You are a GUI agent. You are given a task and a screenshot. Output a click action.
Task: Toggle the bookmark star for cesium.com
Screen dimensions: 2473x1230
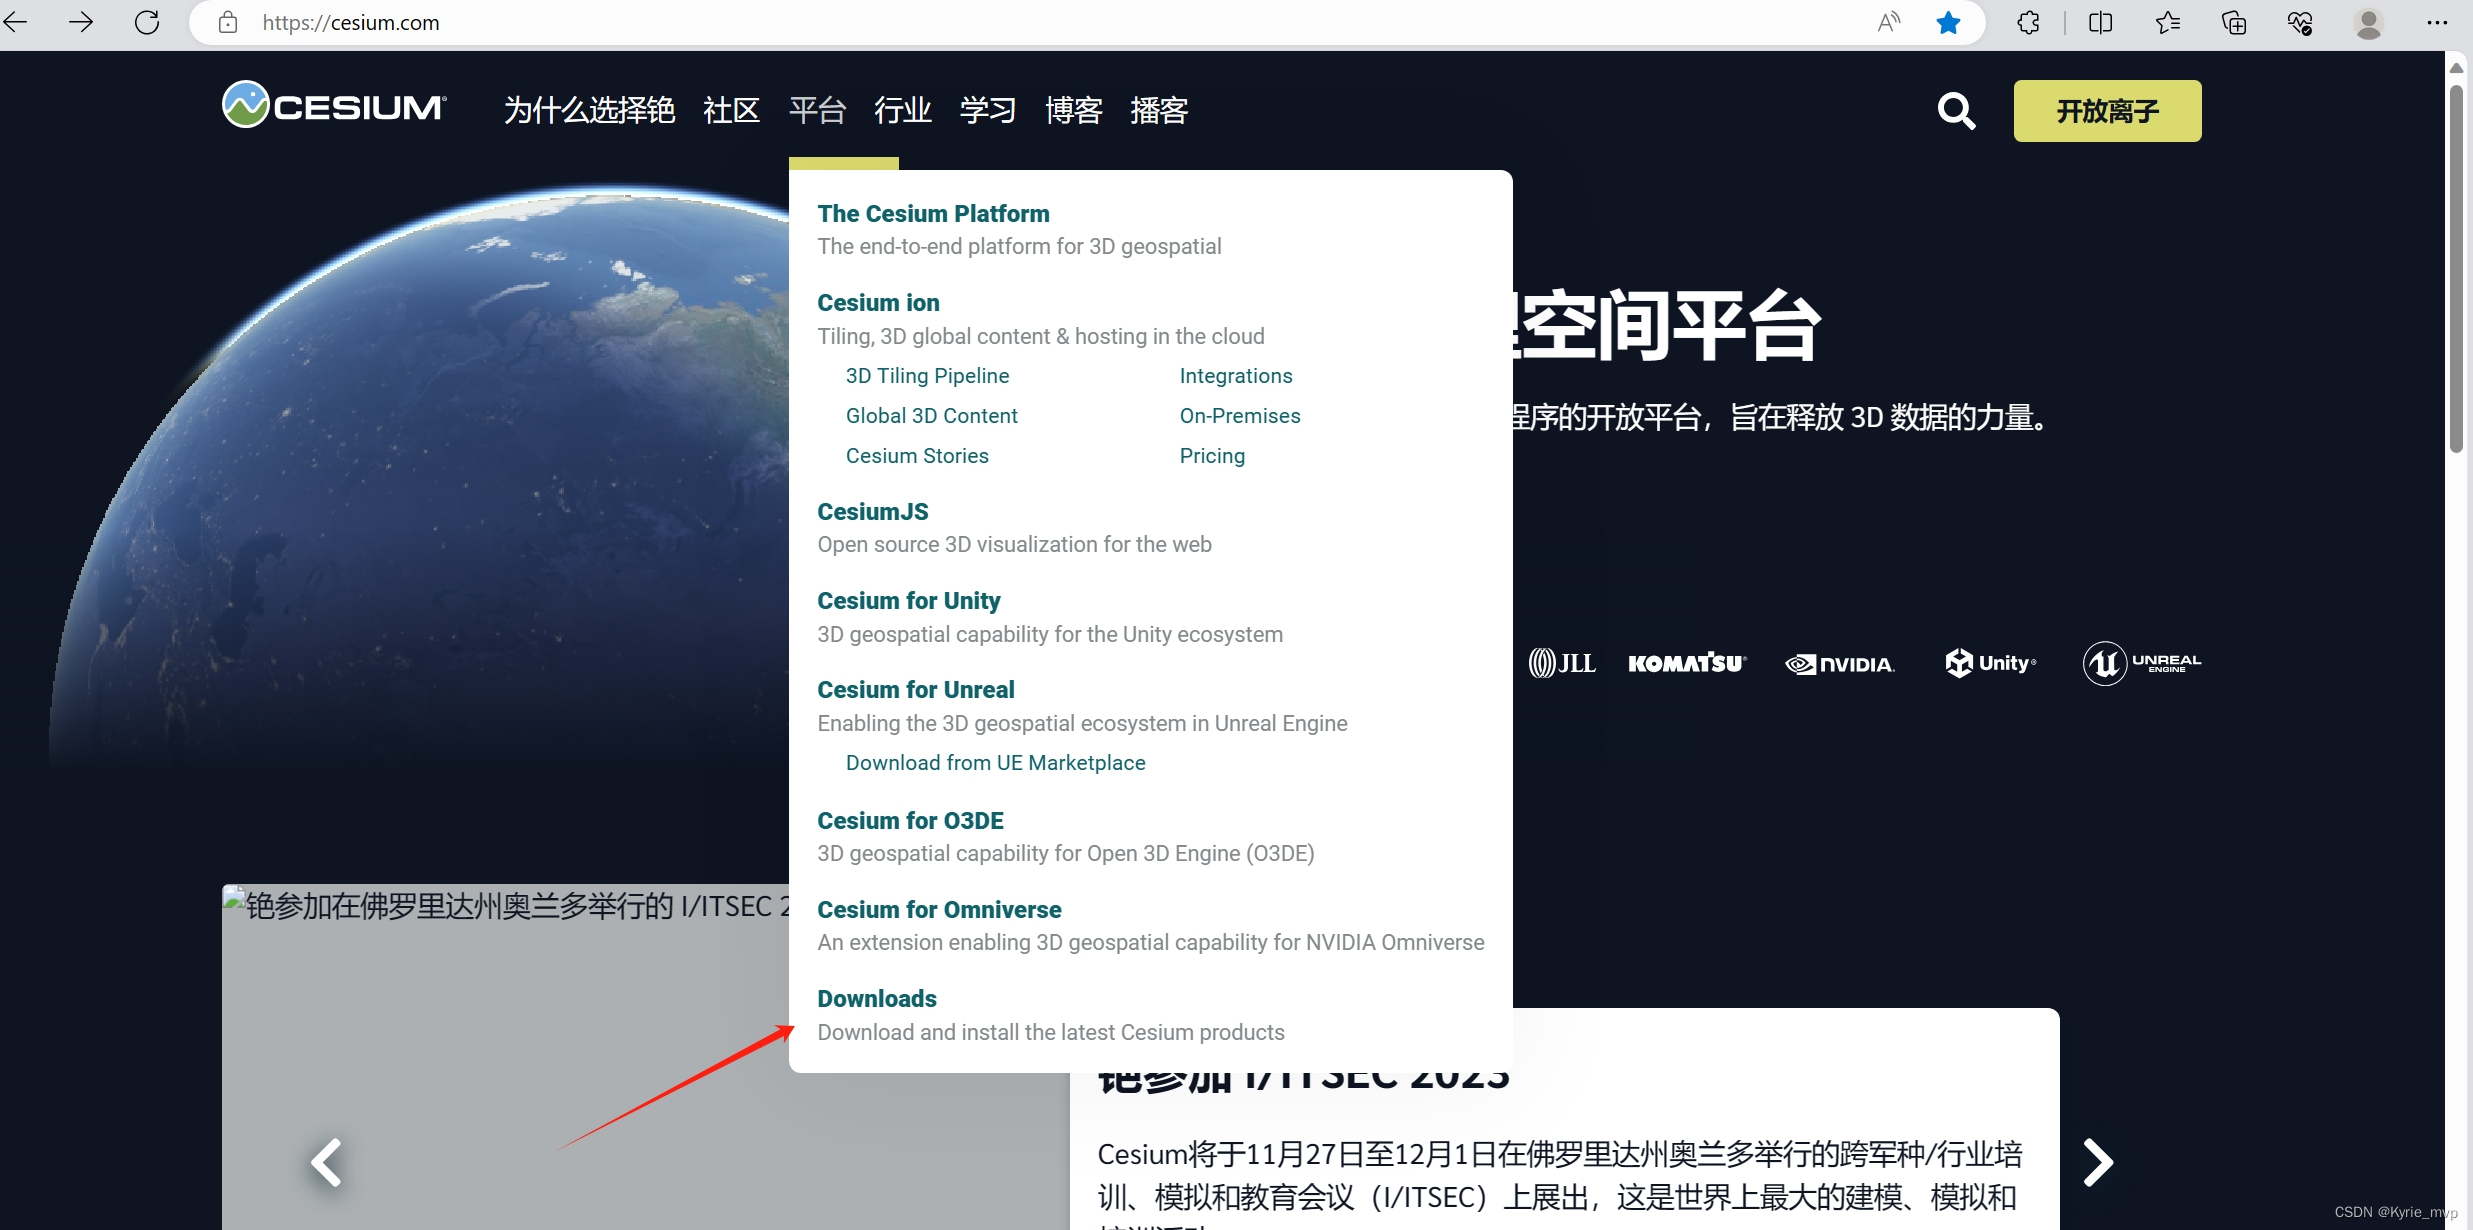pos(1948,22)
